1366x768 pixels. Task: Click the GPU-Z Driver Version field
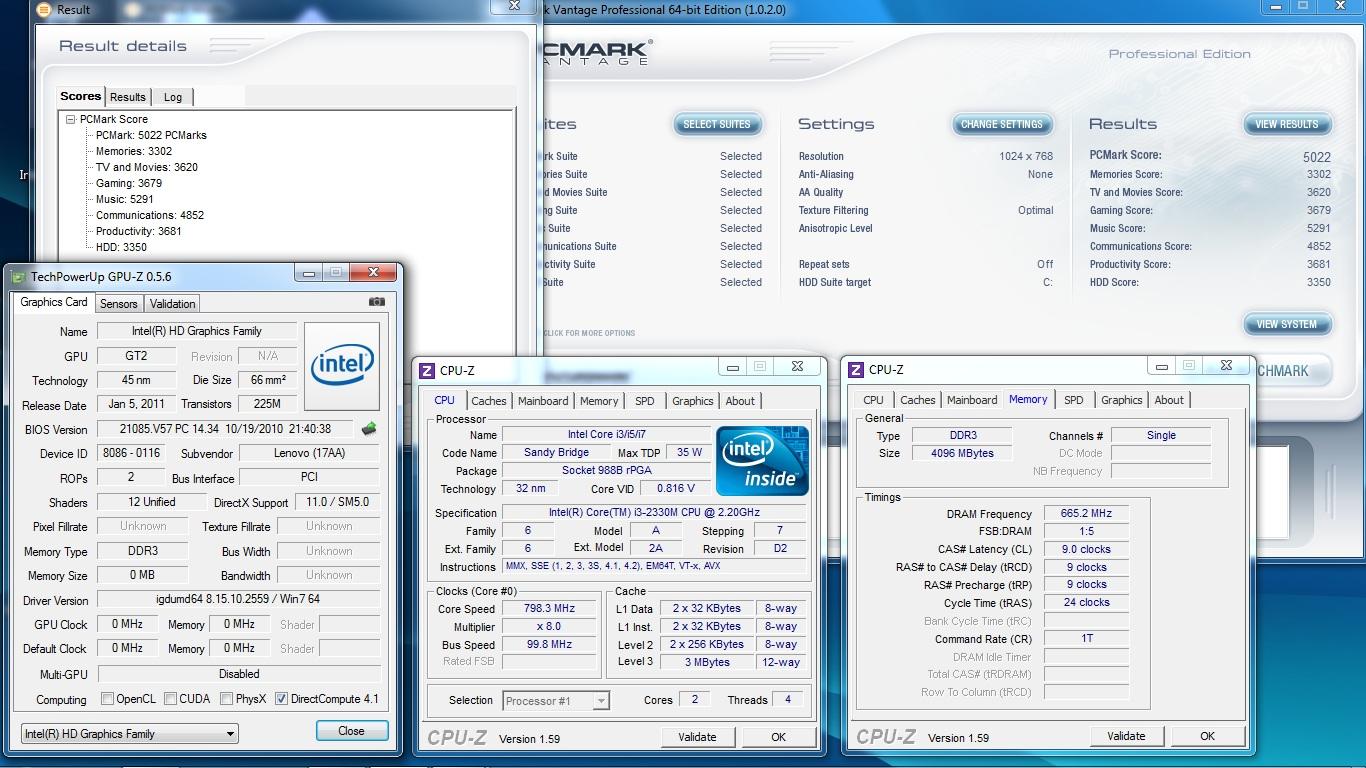click(x=238, y=599)
